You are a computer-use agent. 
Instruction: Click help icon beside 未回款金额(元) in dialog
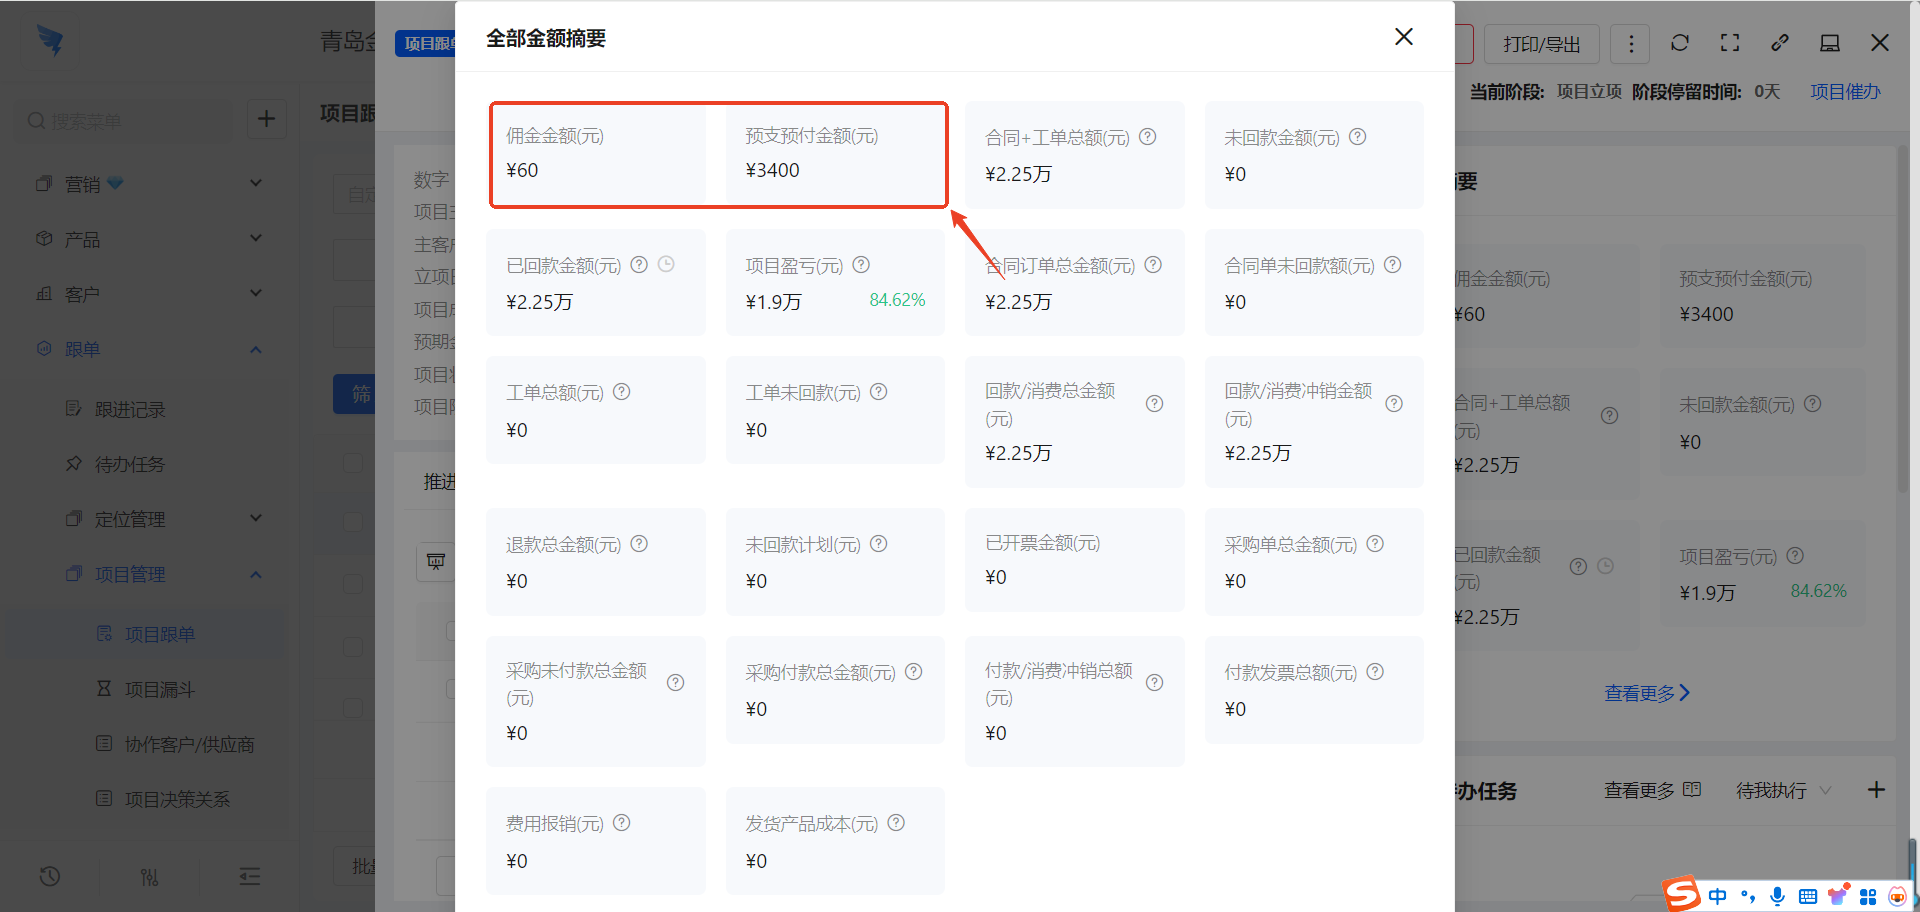[1357, 137]
